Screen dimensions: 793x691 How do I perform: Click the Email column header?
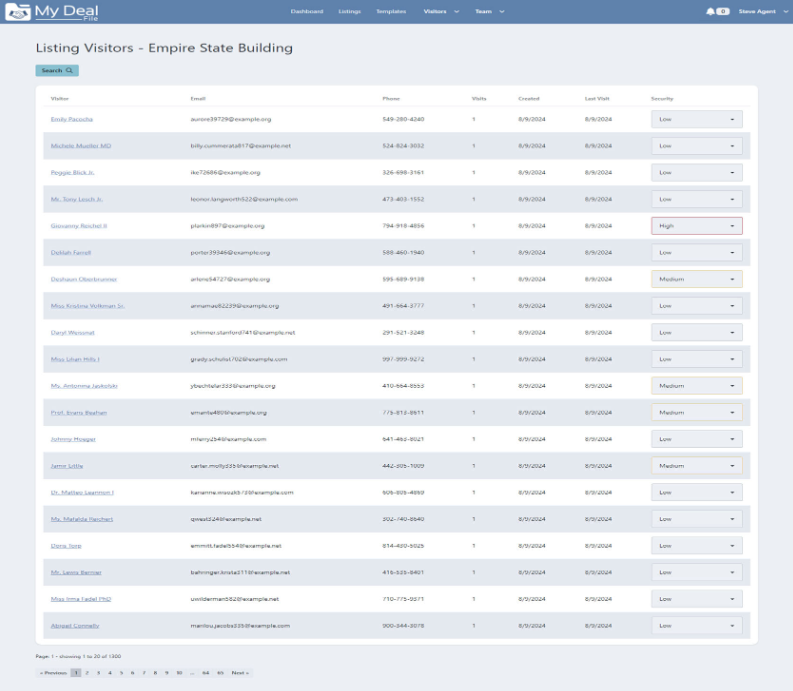point(198,99)
